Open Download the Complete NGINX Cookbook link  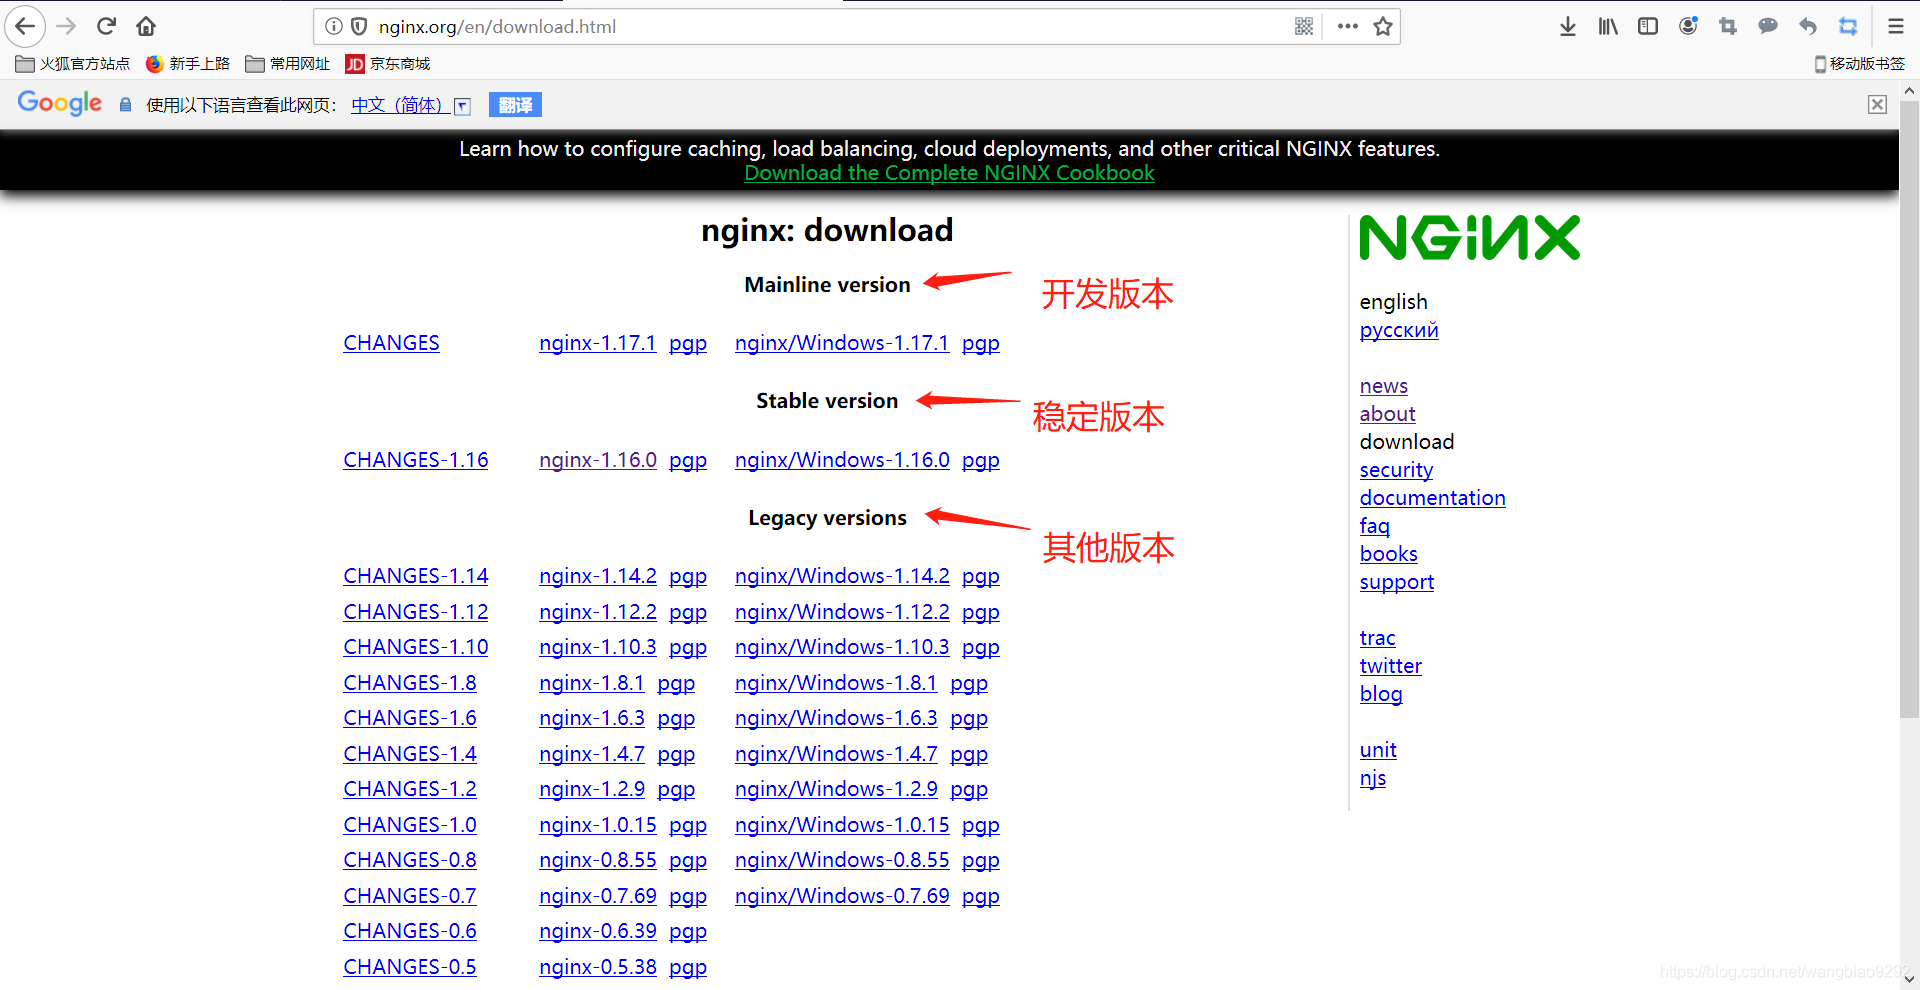coord(949,173)
